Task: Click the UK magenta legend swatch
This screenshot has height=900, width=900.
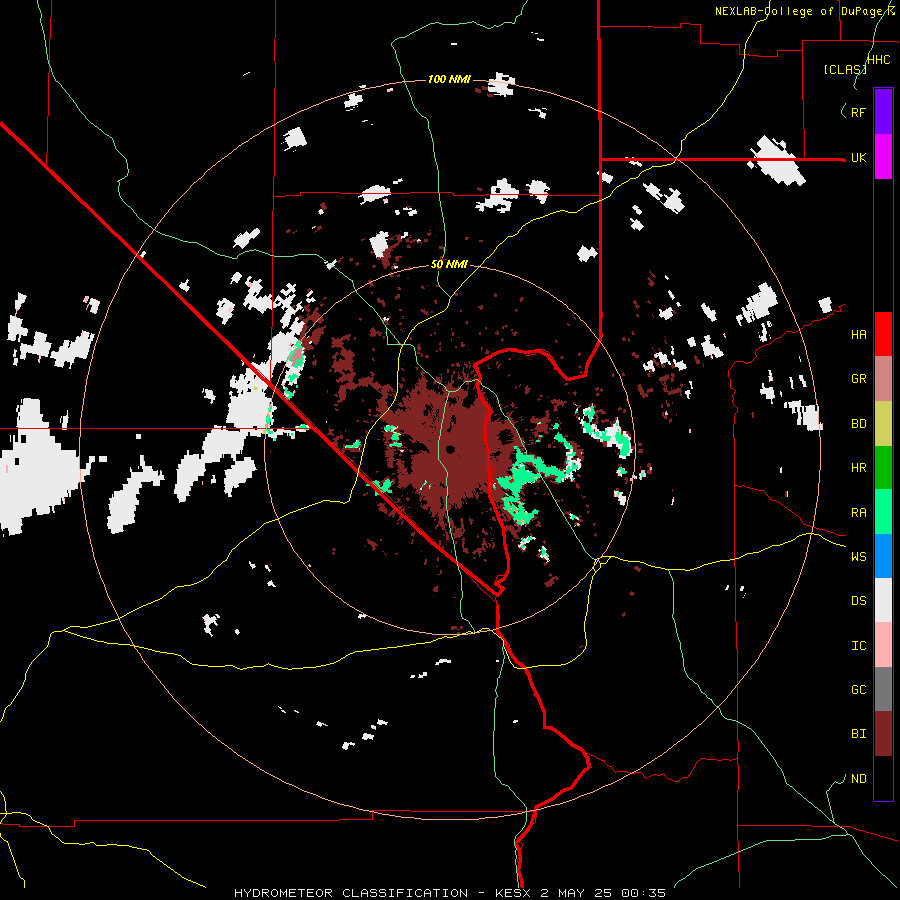Action: click(x=883, y=157)
